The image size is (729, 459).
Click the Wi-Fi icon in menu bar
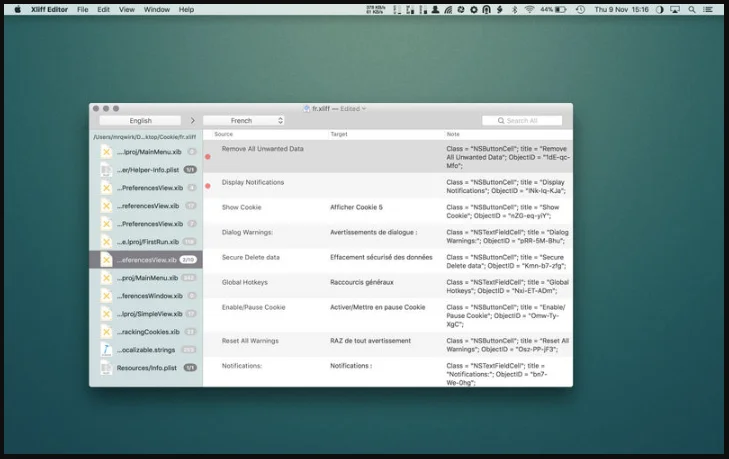[x=529, y=9]
